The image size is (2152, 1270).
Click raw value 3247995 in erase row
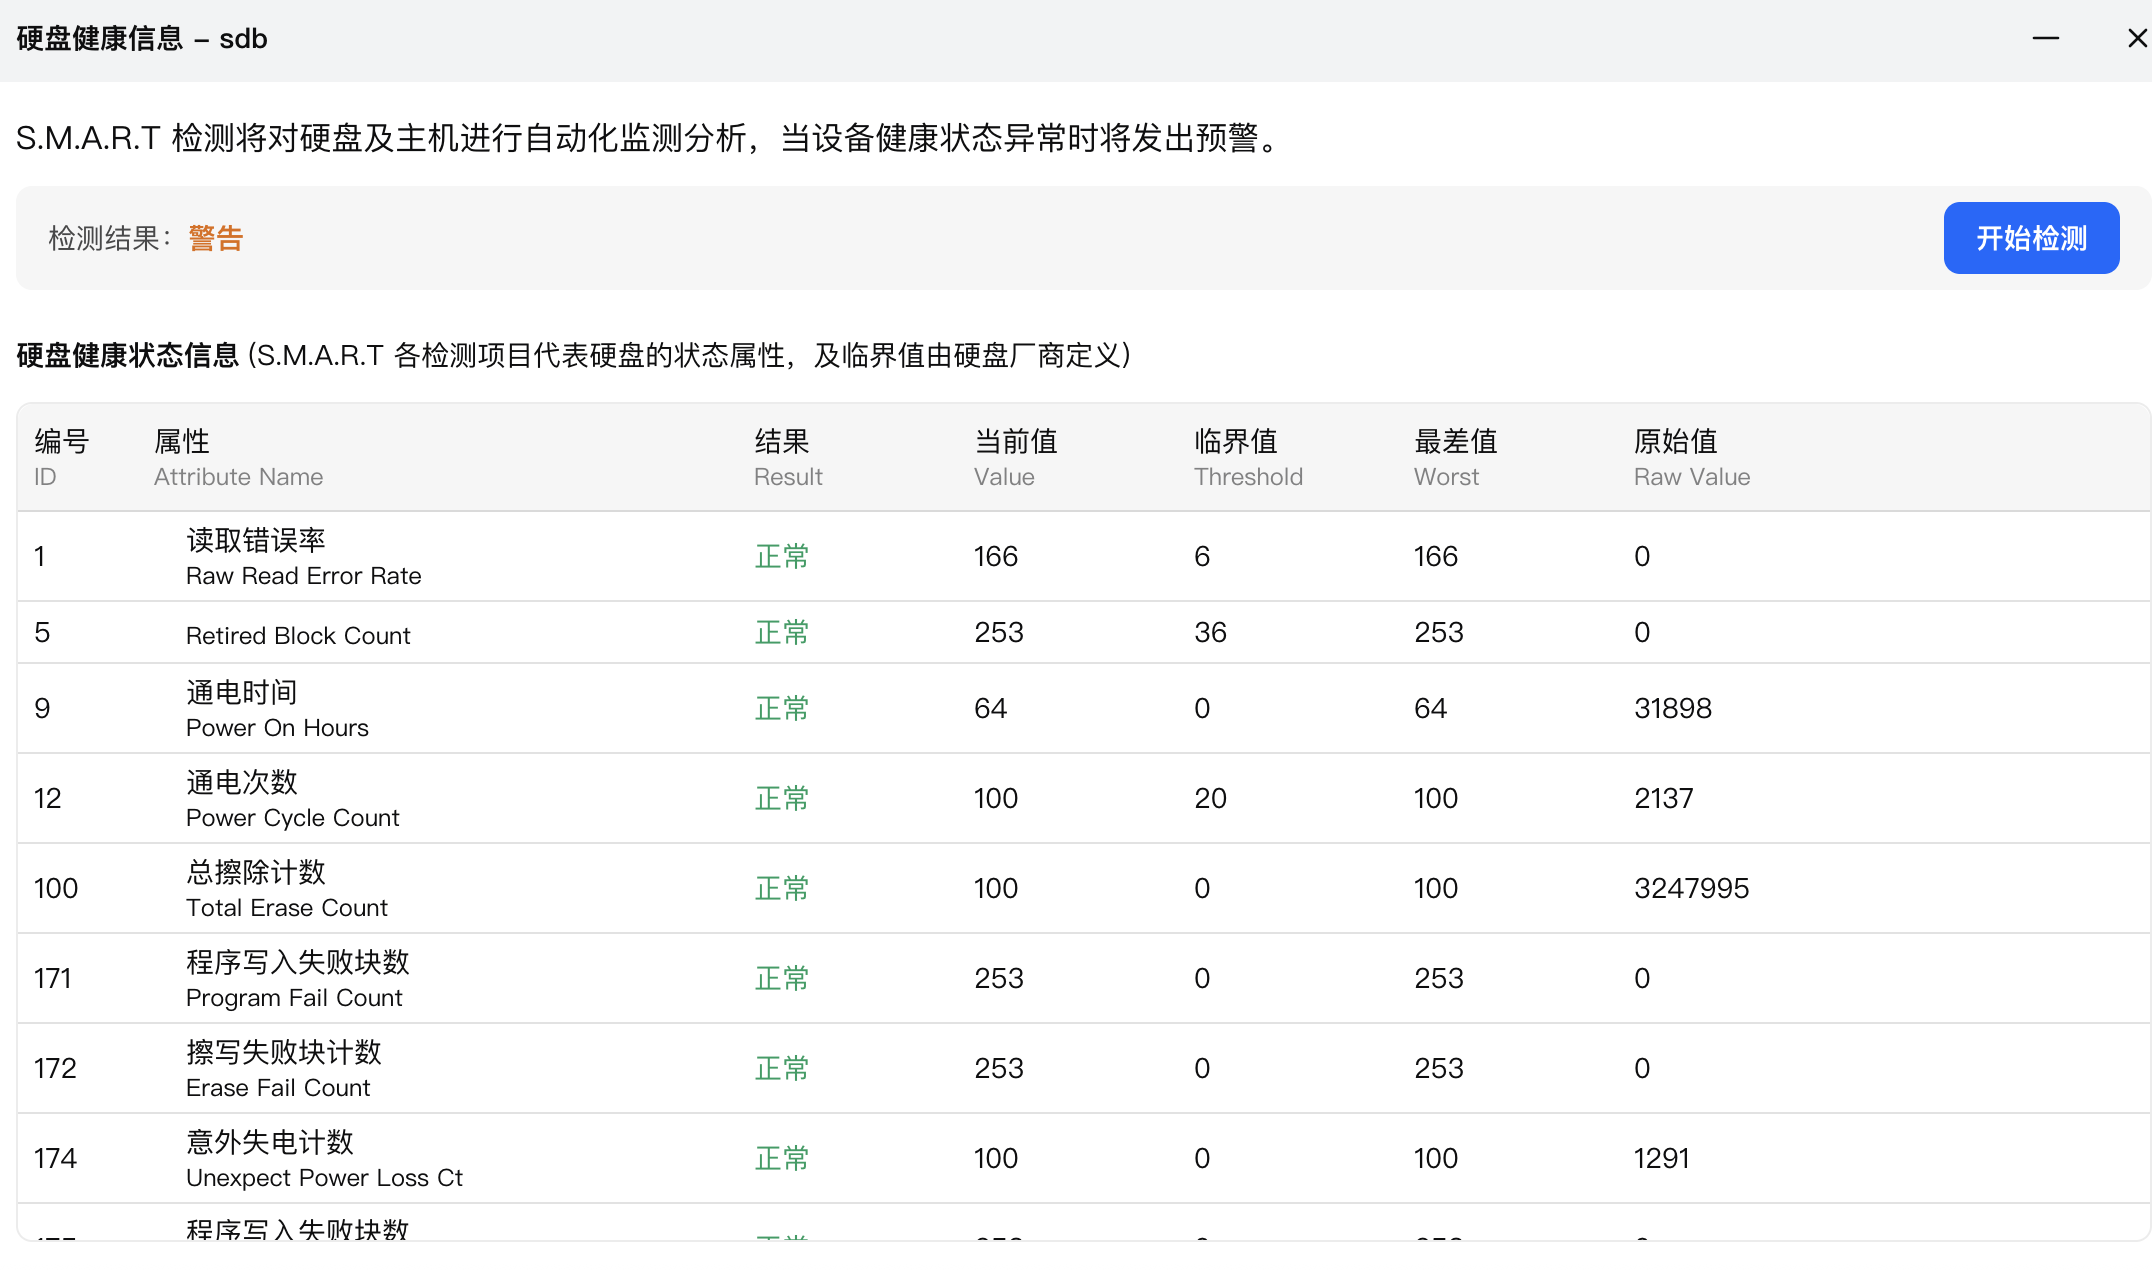1691,888
